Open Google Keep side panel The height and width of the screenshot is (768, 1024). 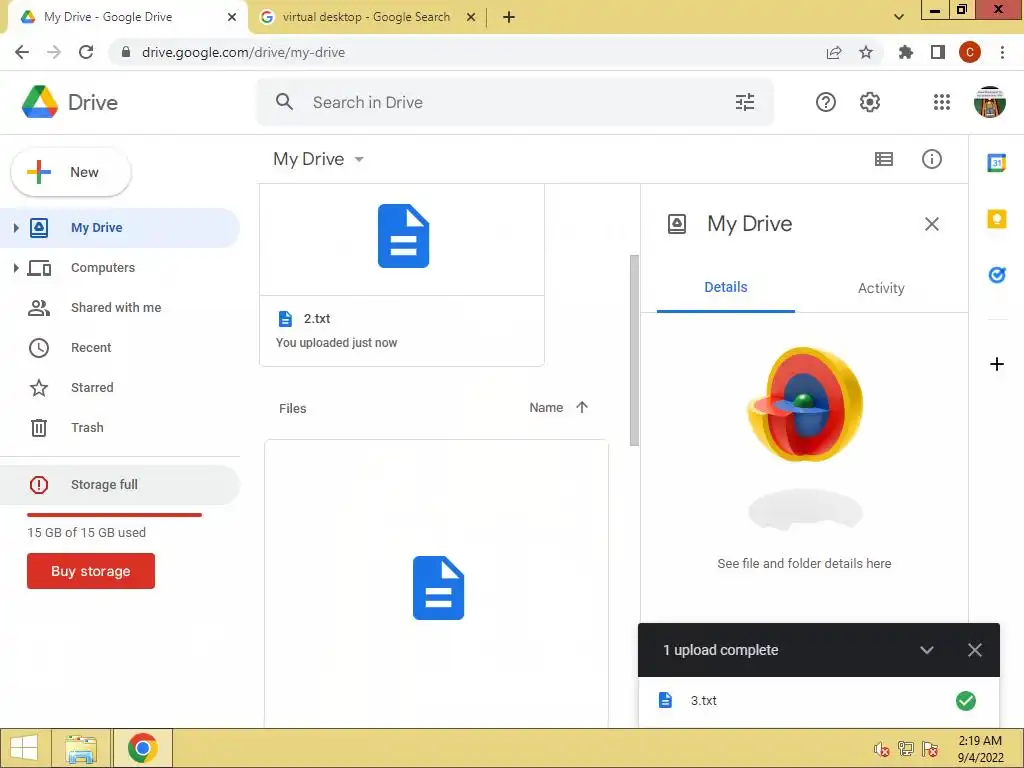tap(997, 218)
